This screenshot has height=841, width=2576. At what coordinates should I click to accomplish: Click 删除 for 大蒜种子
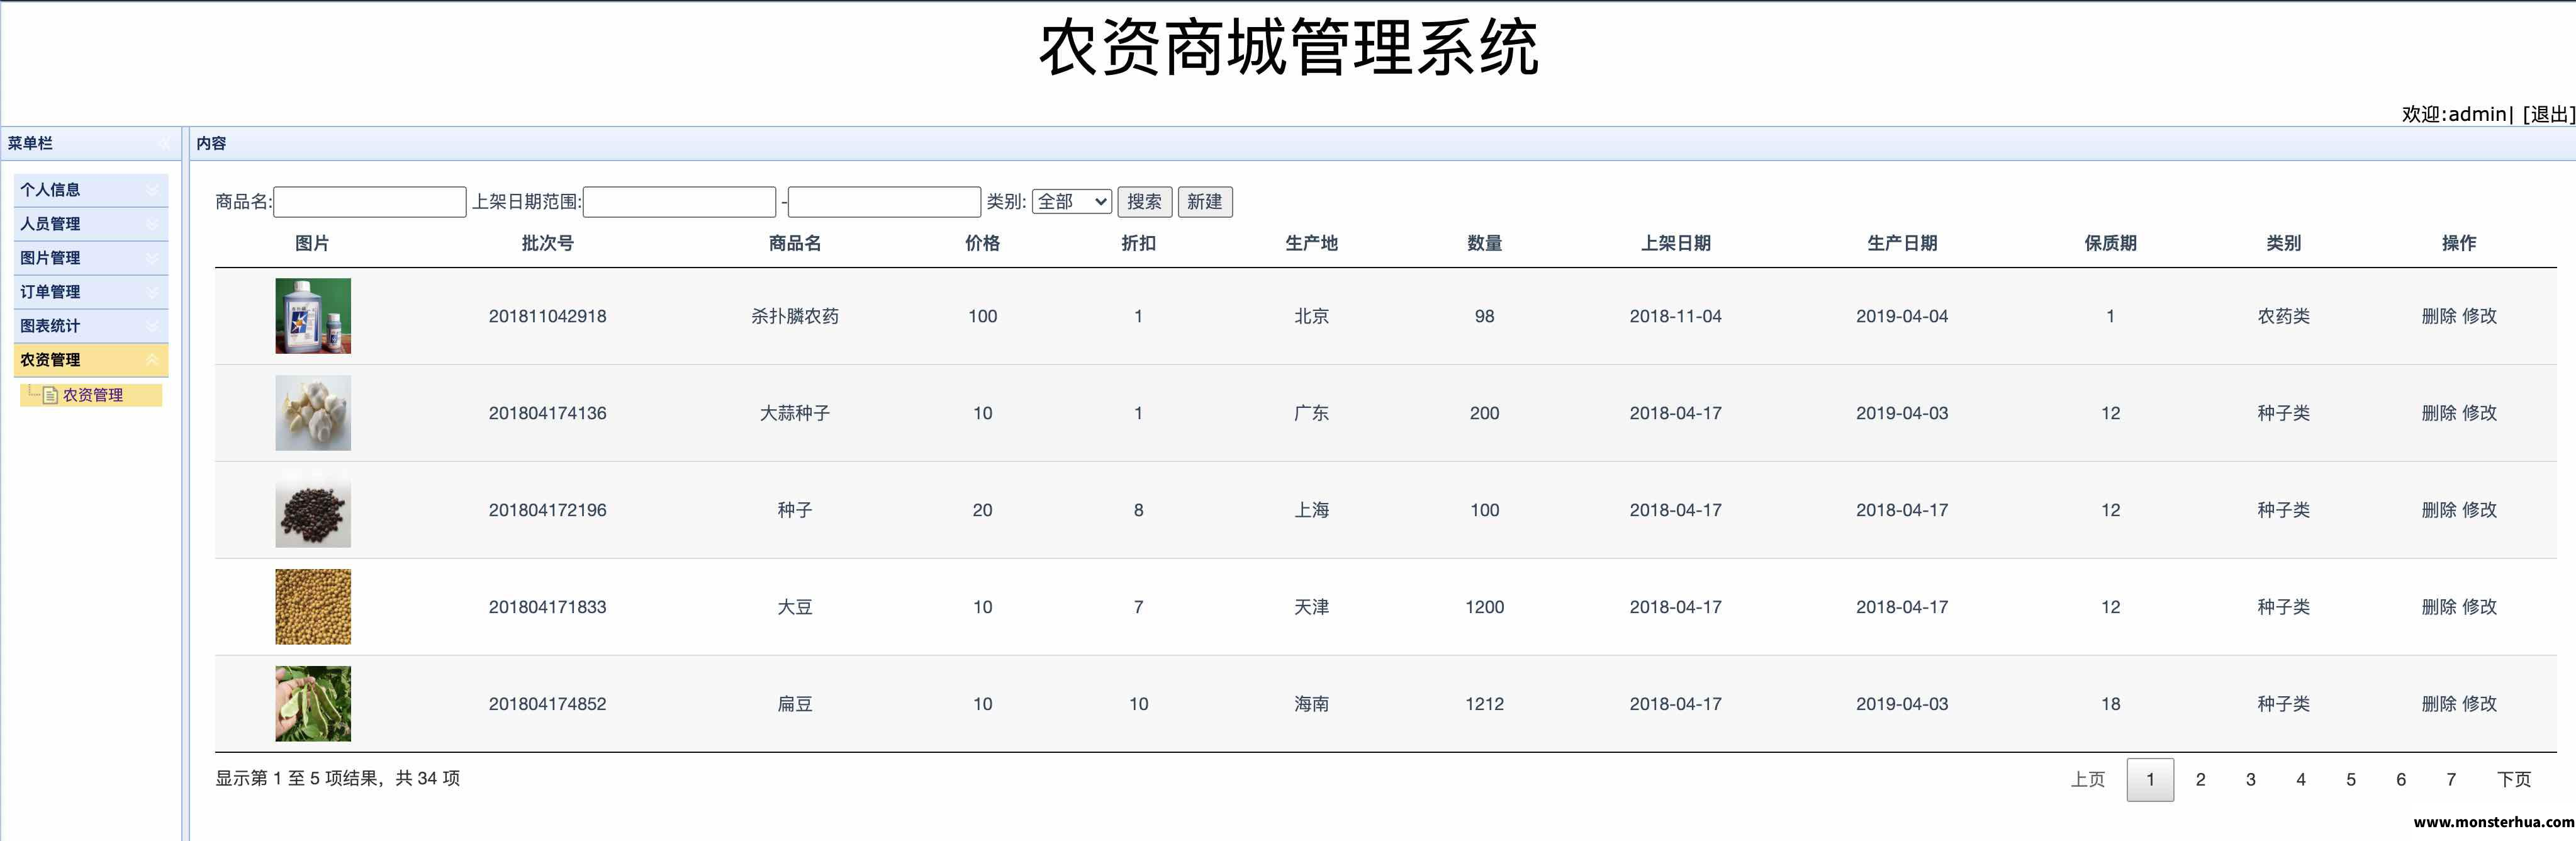[x=2439, y=413]
